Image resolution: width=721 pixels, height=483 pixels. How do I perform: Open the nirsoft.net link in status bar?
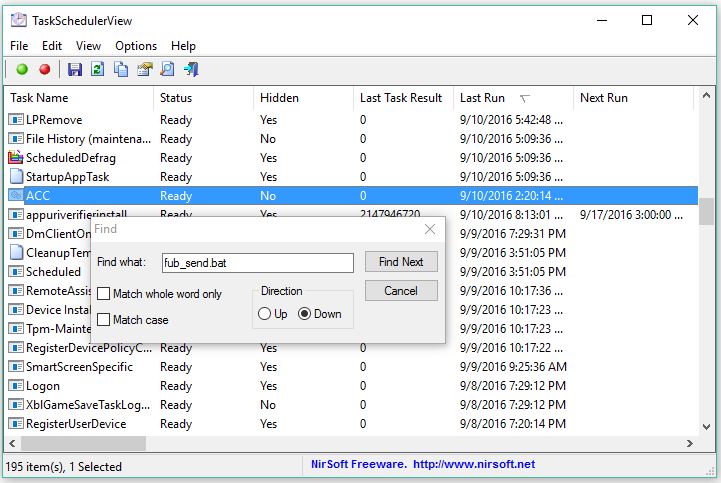pyautogui.click(x=474, y=464)
